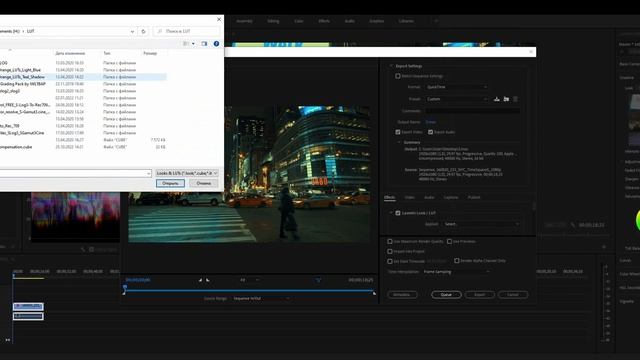Select the video clip on the timeline
The width and height of the screenshot is (640, 360).
(x=28, y=306)
